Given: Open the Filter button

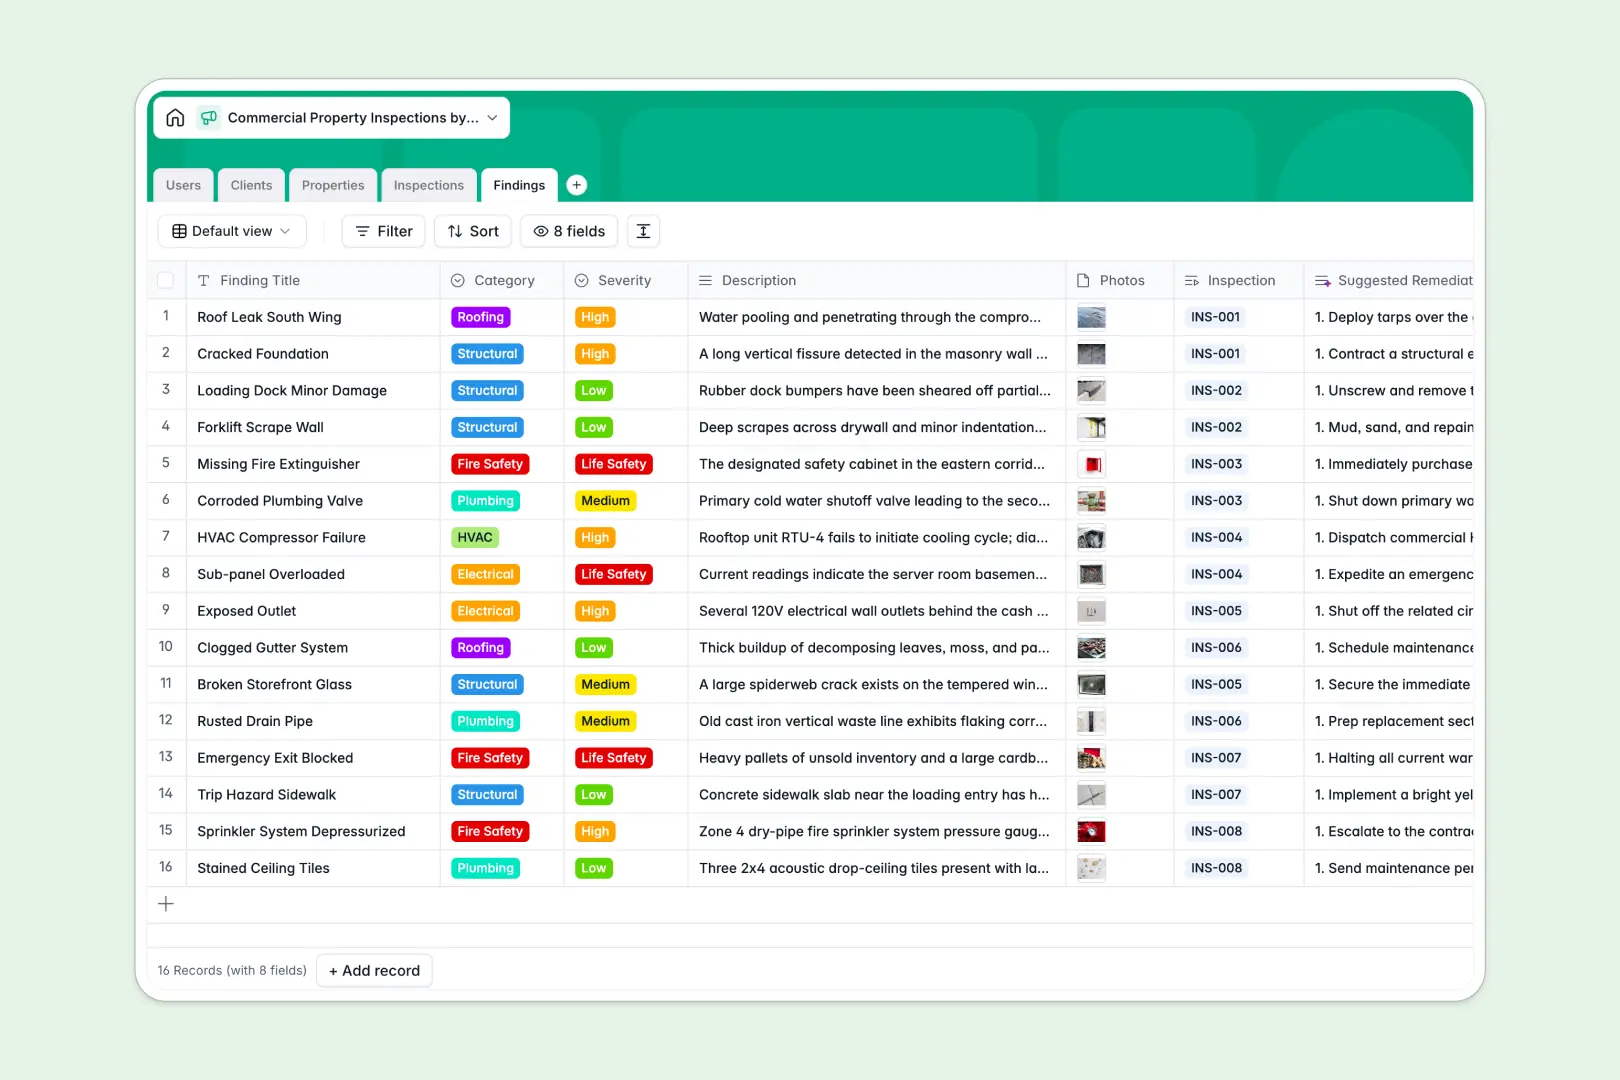Looking at the screenshot, I should [384, 231].
